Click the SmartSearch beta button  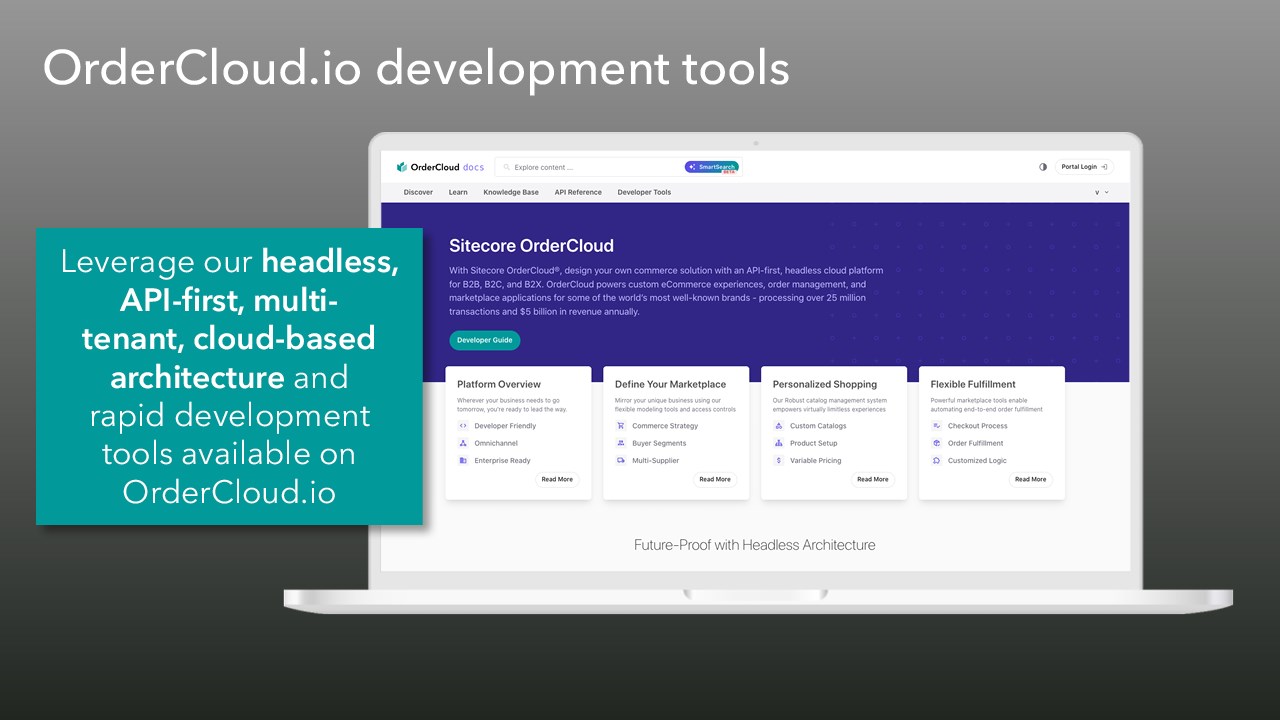point(712,167)
